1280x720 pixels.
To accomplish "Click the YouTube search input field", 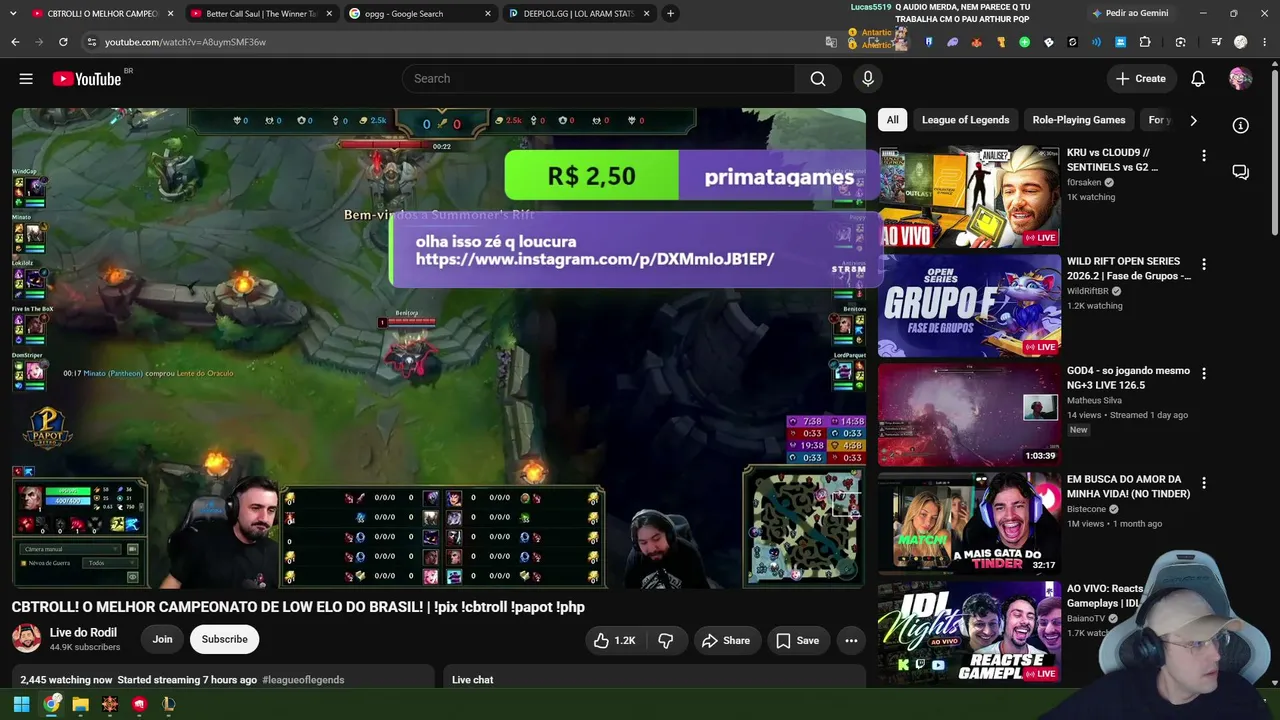I will click(598, 79).
